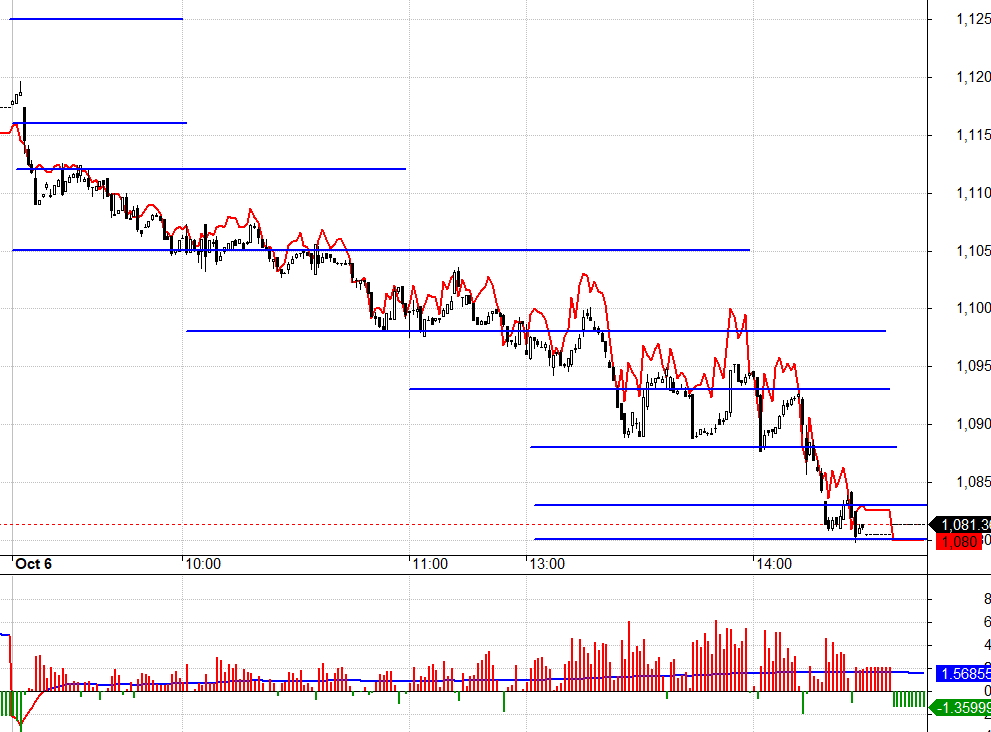Image resolution: width=991 pixels, height=732 pixels.
Task: Select the 13:00 time axis label
Action: [547, 564]
